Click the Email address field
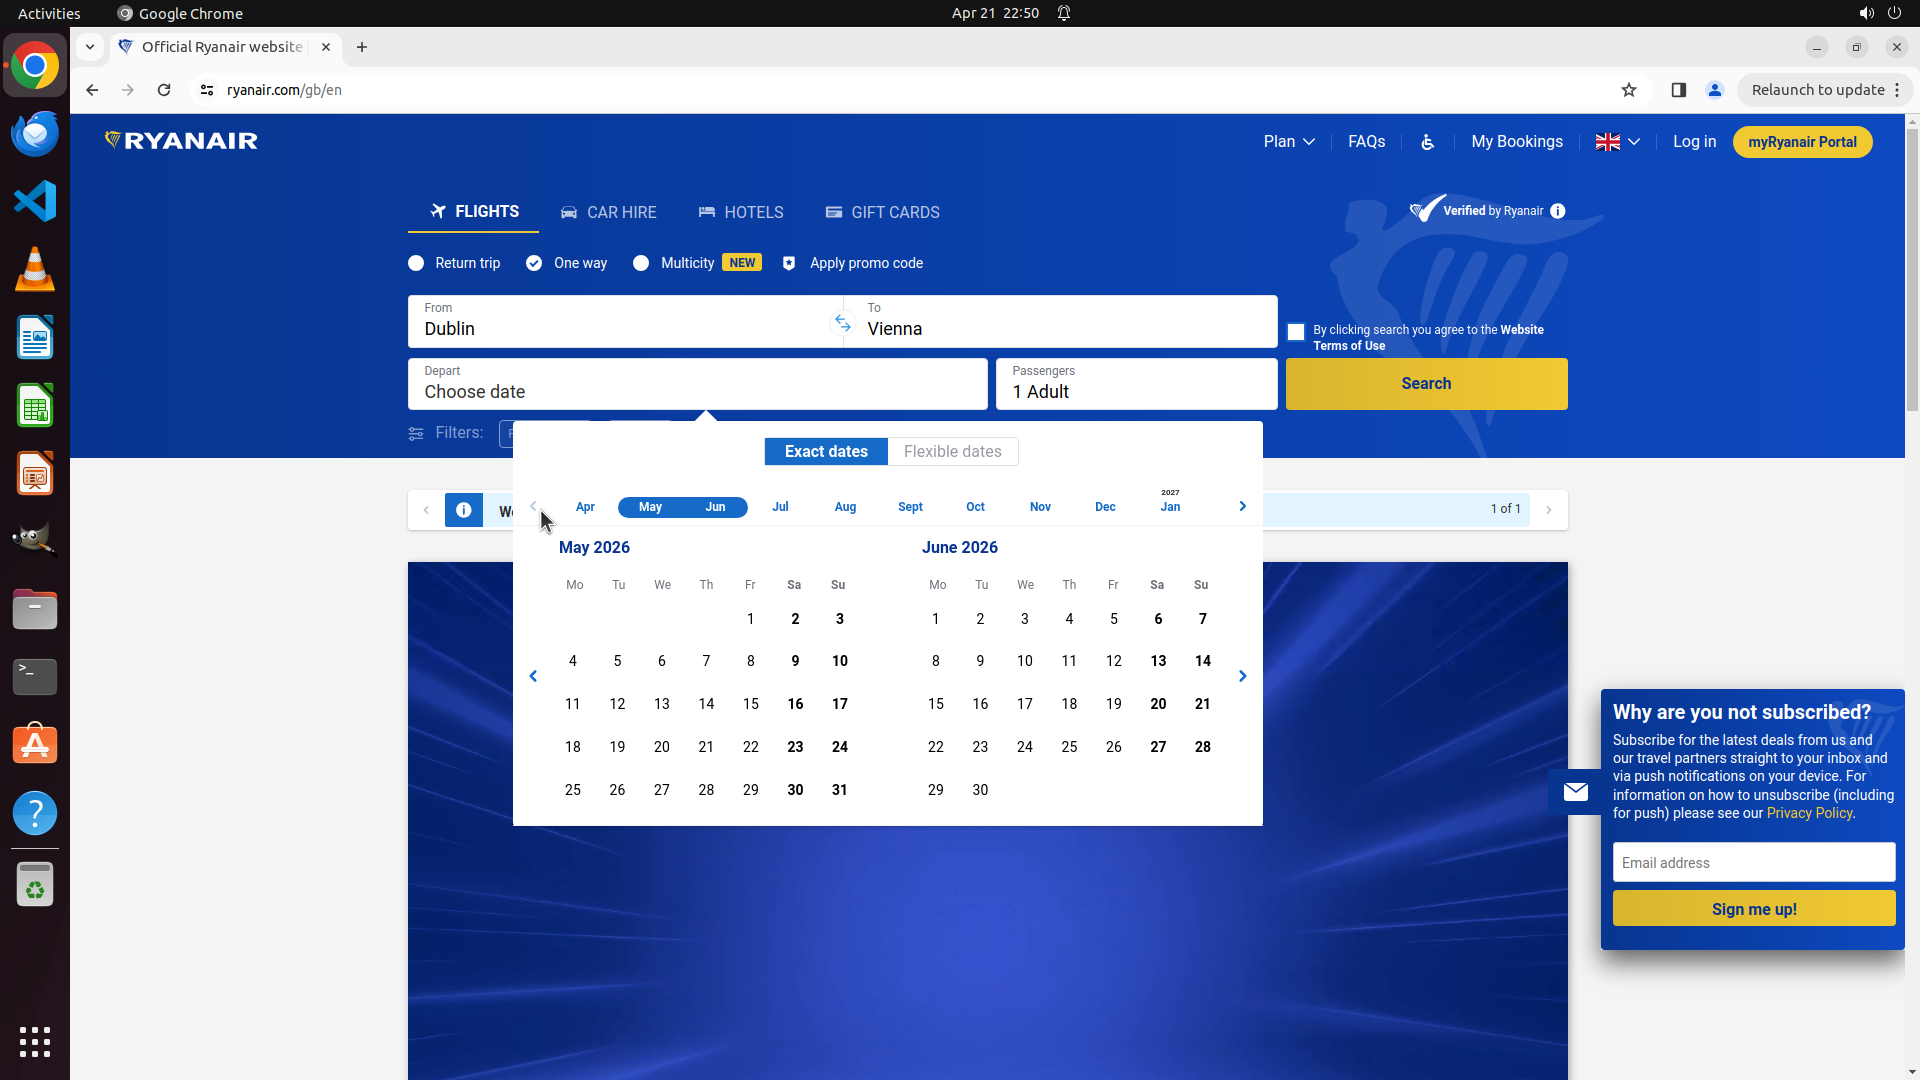This screenshot has height=1080, width=1920. [1753, 862]
